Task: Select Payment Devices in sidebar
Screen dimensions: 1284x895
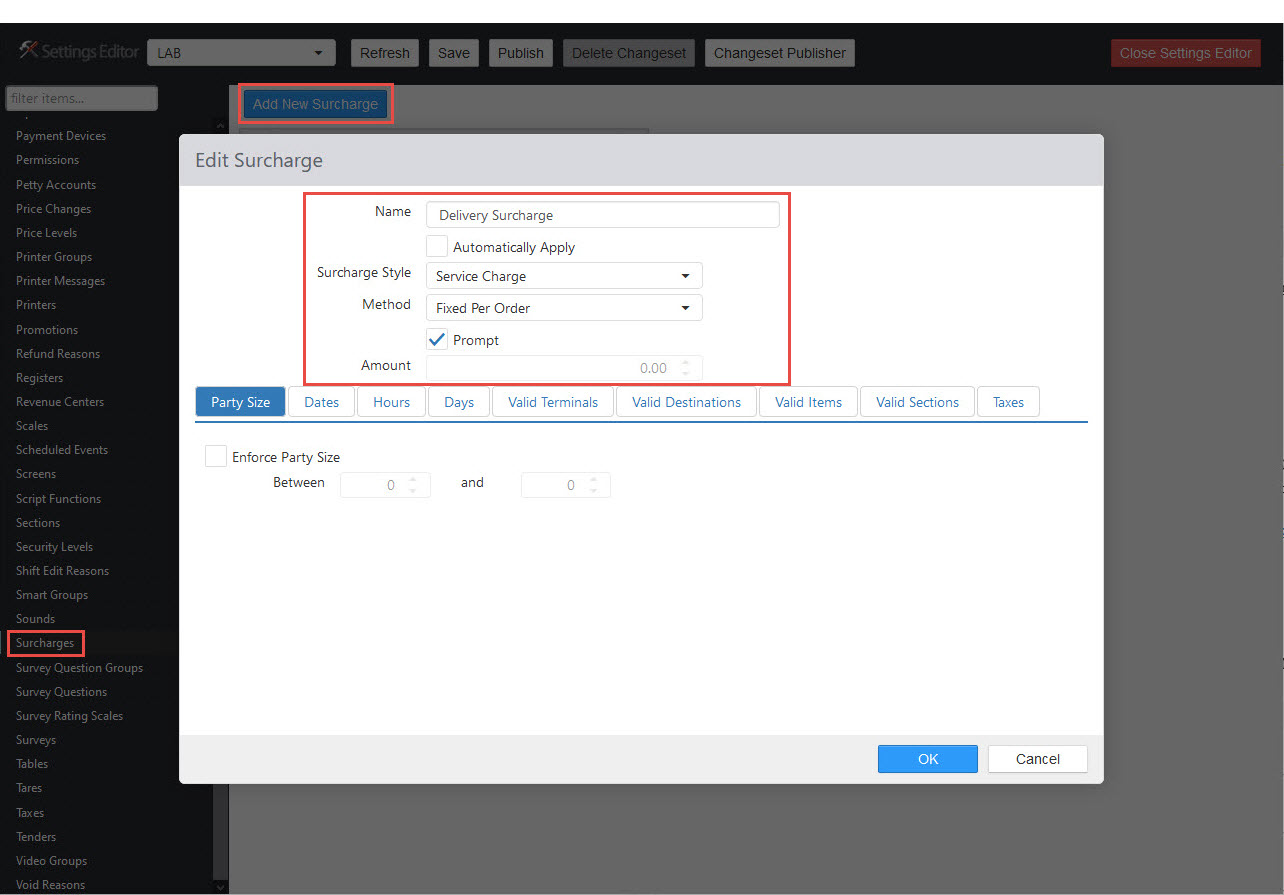Action: pos(61,136)
